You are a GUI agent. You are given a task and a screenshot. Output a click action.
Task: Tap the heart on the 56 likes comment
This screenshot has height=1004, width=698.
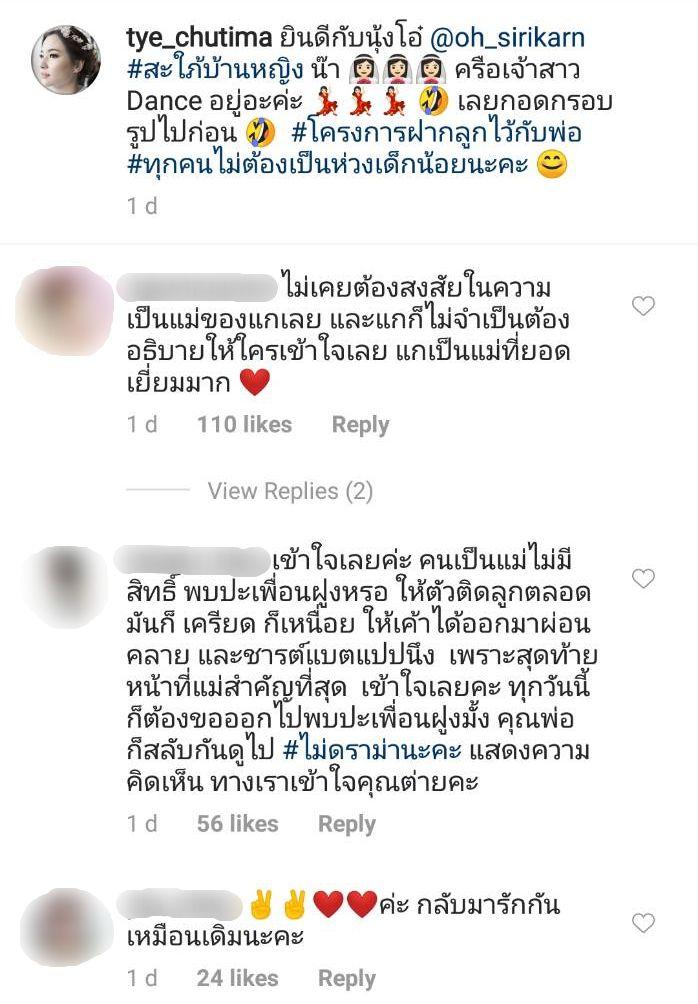tap(643, 579)
